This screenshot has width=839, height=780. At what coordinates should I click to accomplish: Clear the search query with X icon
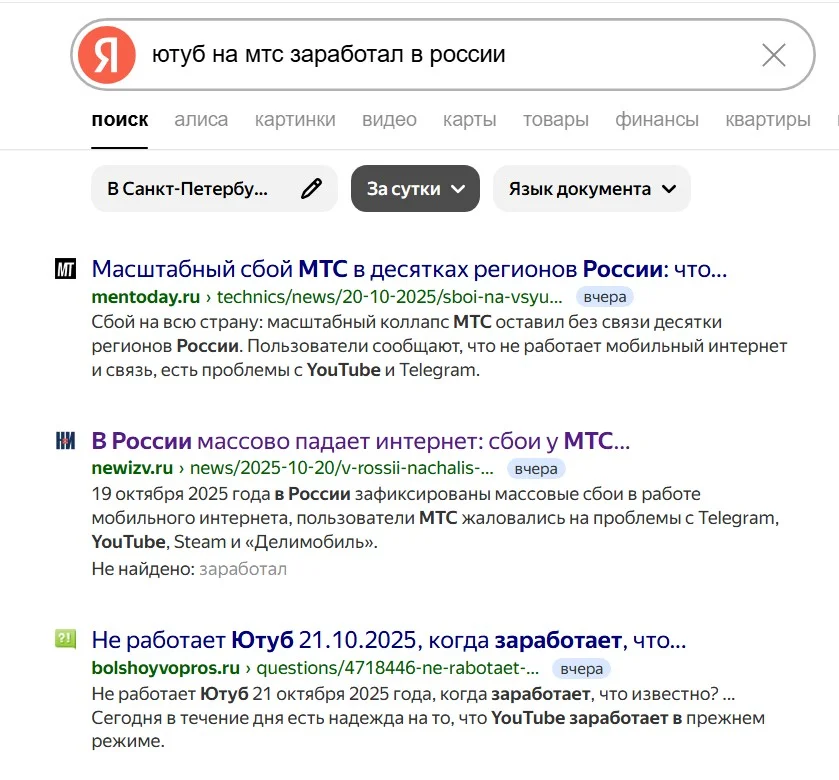coord(774,55)
